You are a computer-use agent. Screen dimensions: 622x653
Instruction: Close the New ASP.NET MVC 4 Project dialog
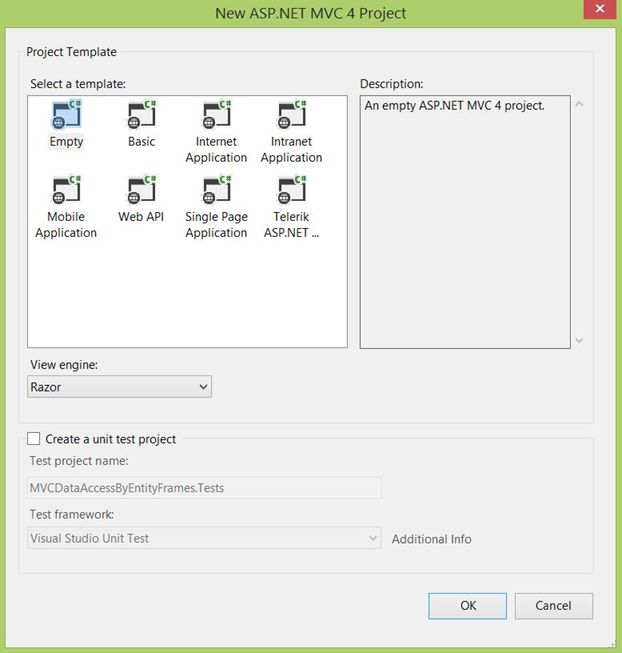[600, 9]
